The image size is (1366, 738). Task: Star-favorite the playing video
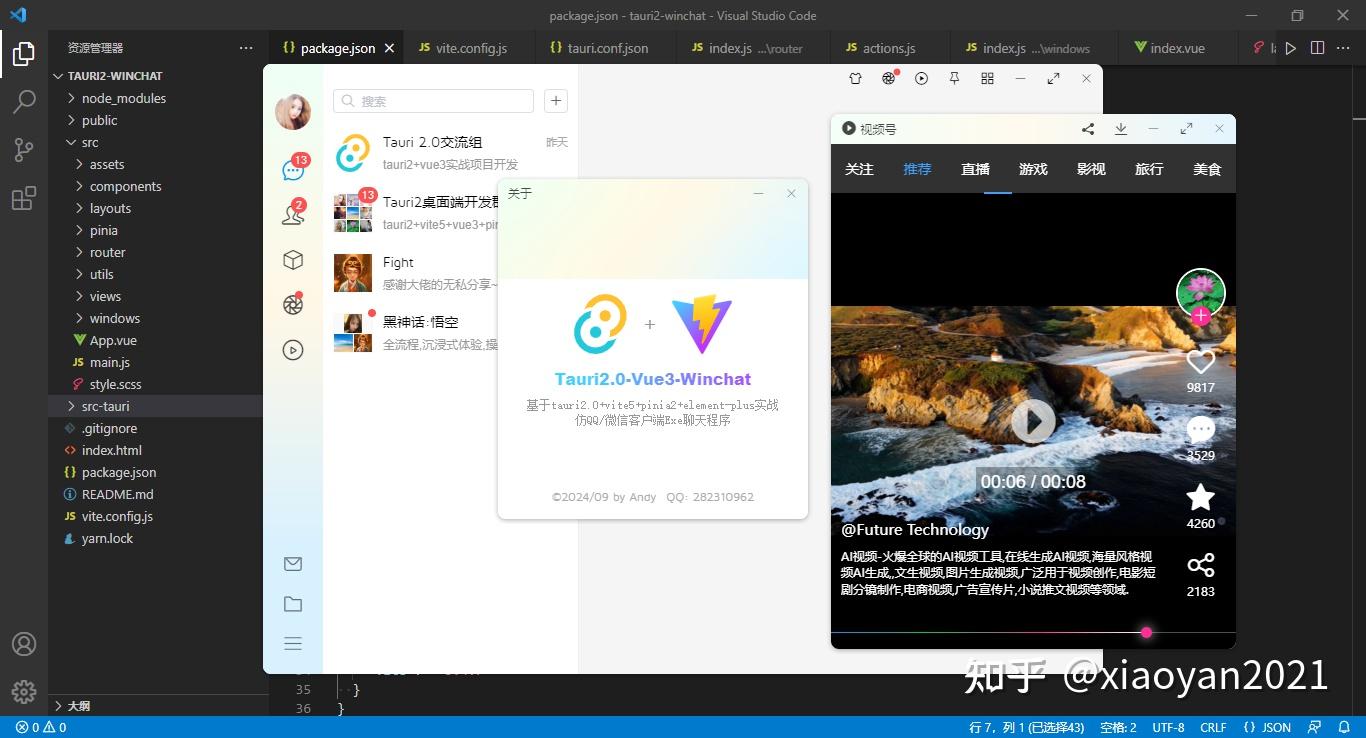click(1200, 498)
